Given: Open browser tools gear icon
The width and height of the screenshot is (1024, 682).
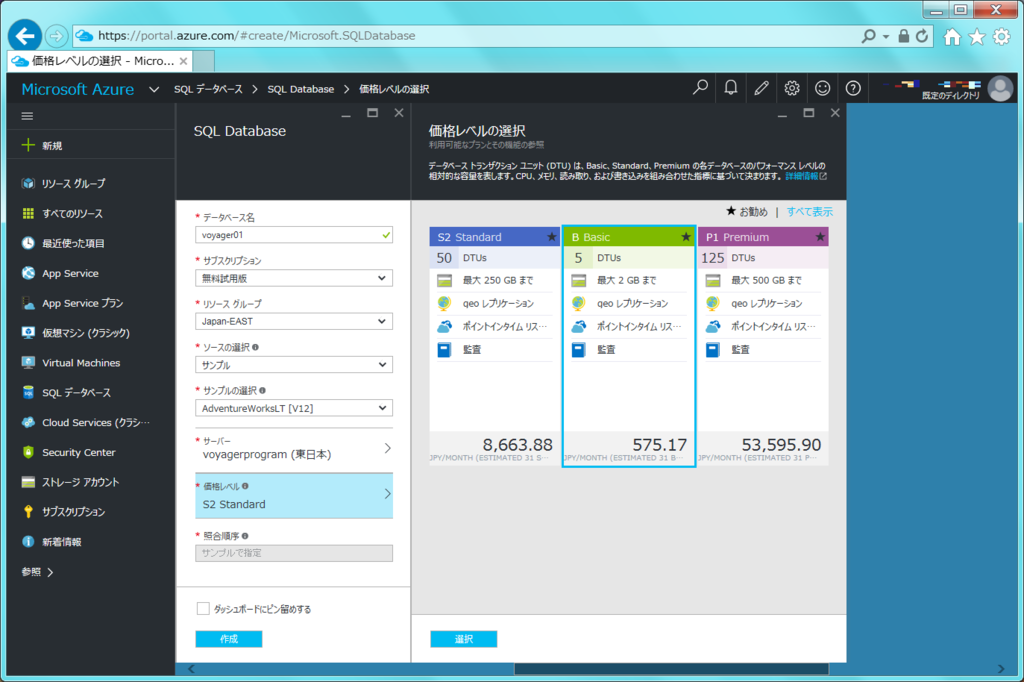Looking at the screenshot, I should pos(1002,37).
